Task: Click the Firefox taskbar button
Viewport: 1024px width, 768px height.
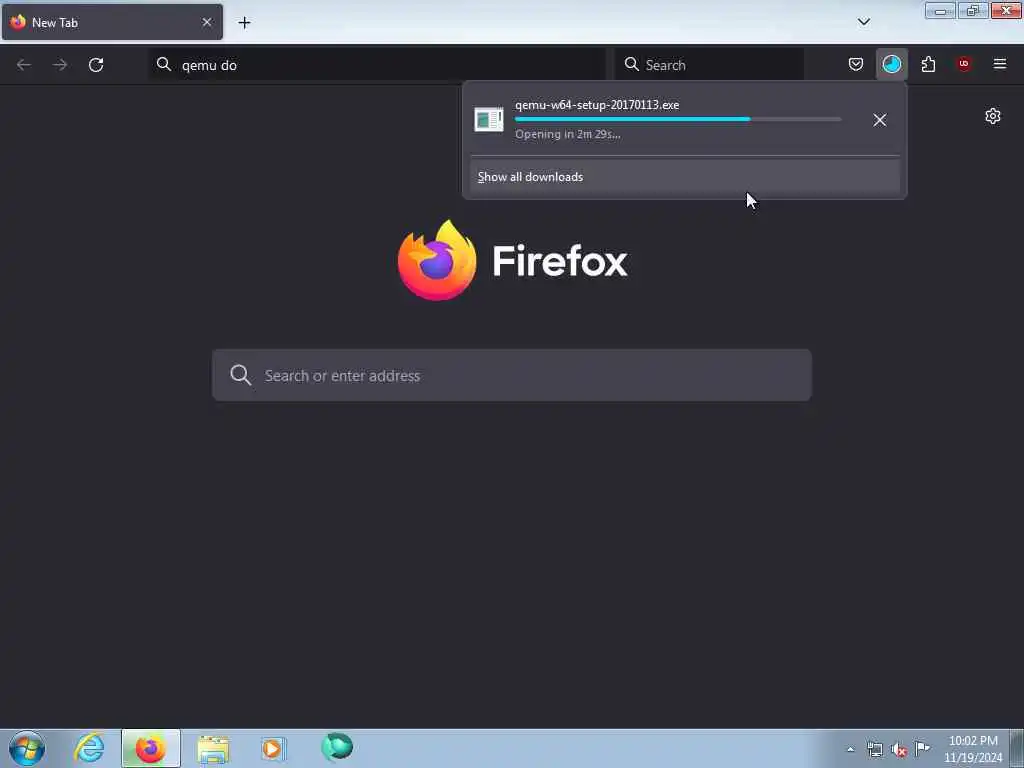Action: [x=151, y=748]
